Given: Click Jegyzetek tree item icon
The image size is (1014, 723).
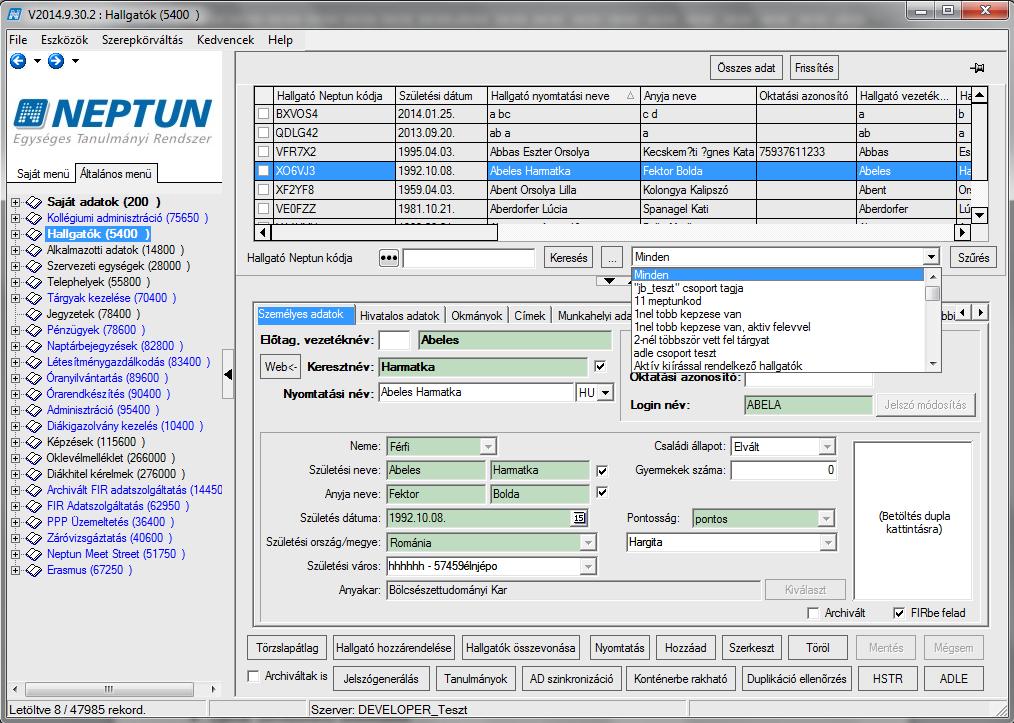Looking at the screenshot, I should (34, 314).
